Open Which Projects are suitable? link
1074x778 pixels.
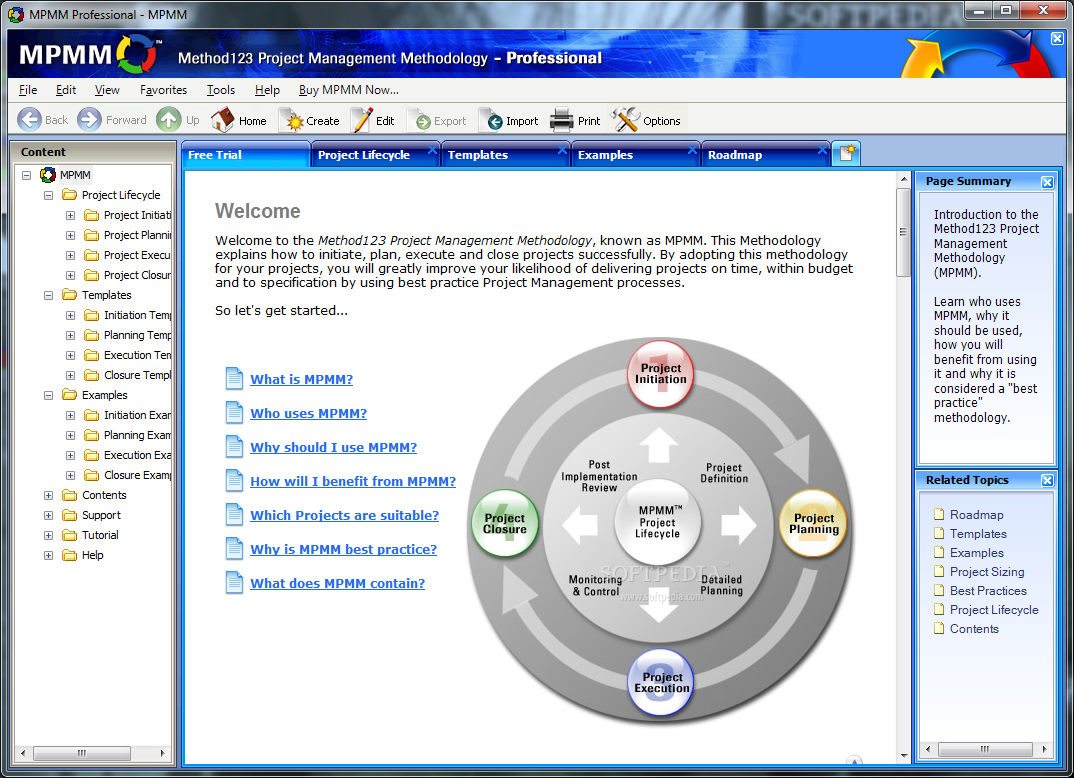coord(345,515)
